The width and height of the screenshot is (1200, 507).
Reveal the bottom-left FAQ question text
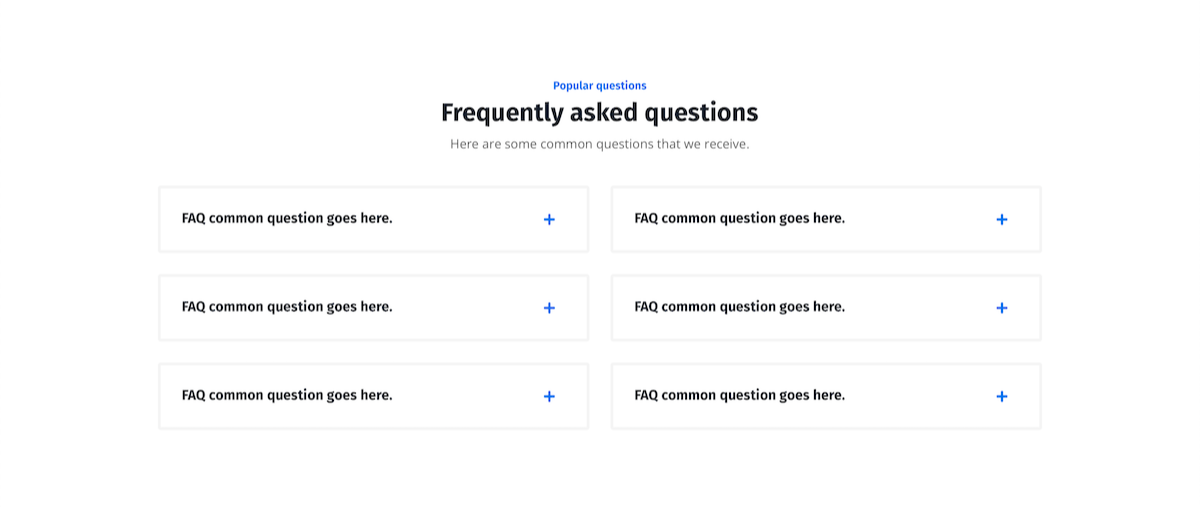(287, 395)
